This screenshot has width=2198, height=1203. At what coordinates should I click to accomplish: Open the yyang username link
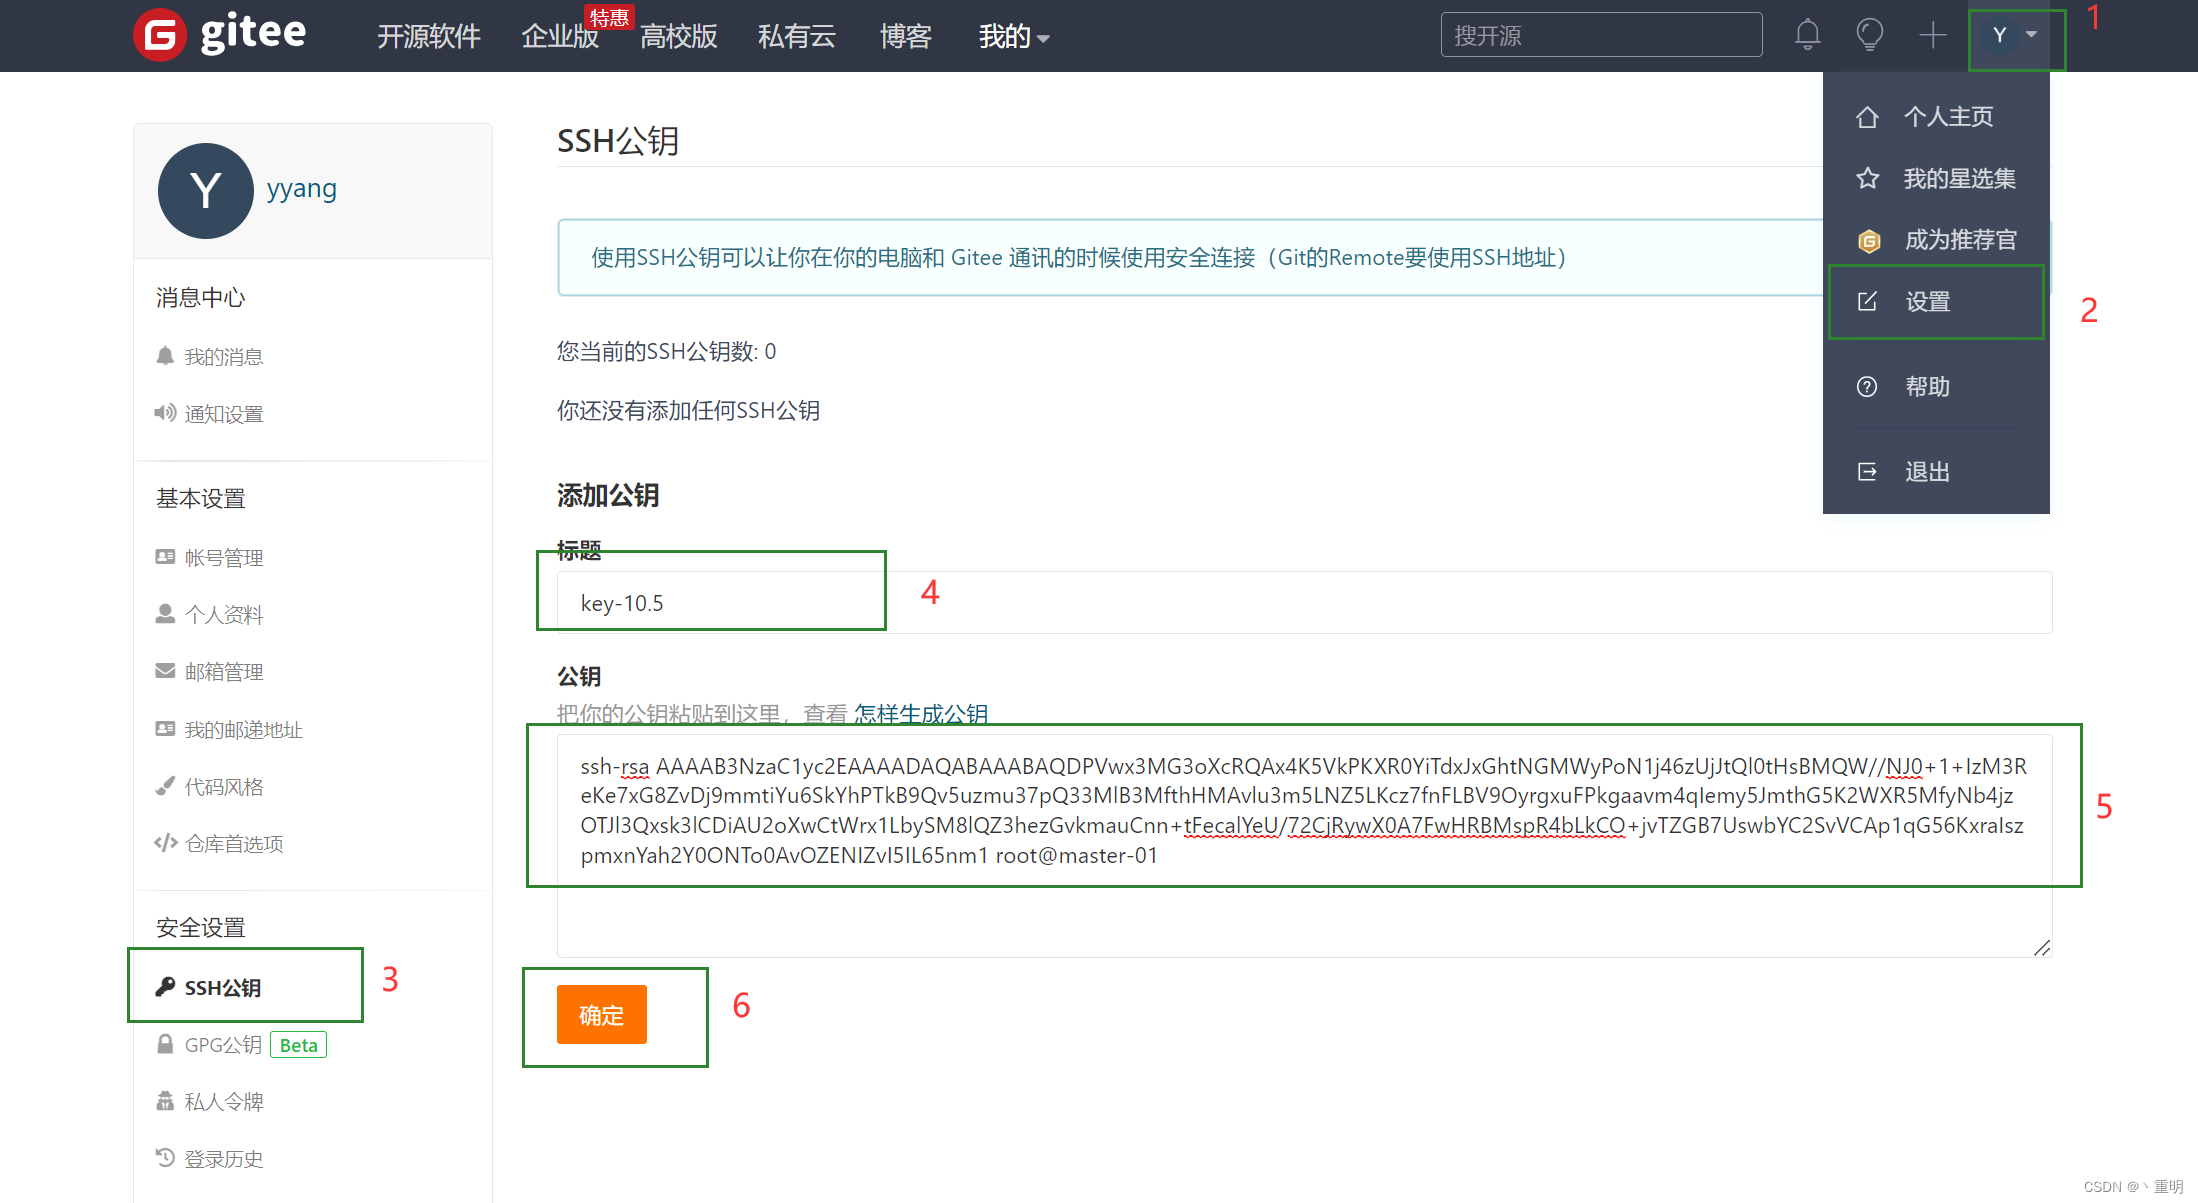click(302, 189)
